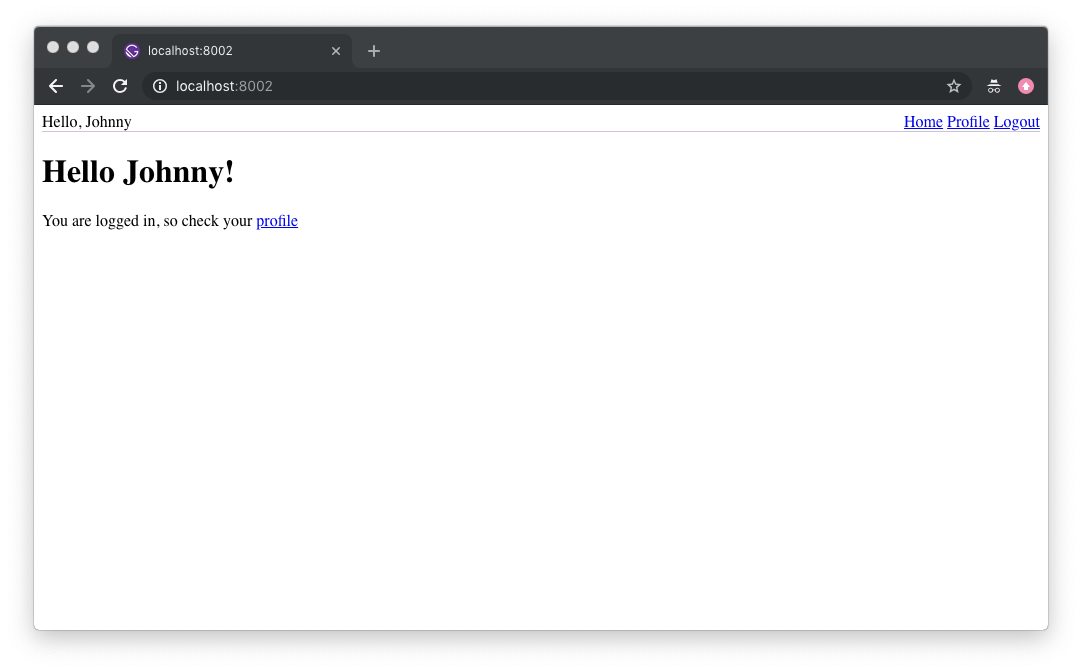Open the incognito indicator icon
The width and height of the screenshot is (1082, 672).
(x=994, y=86)
